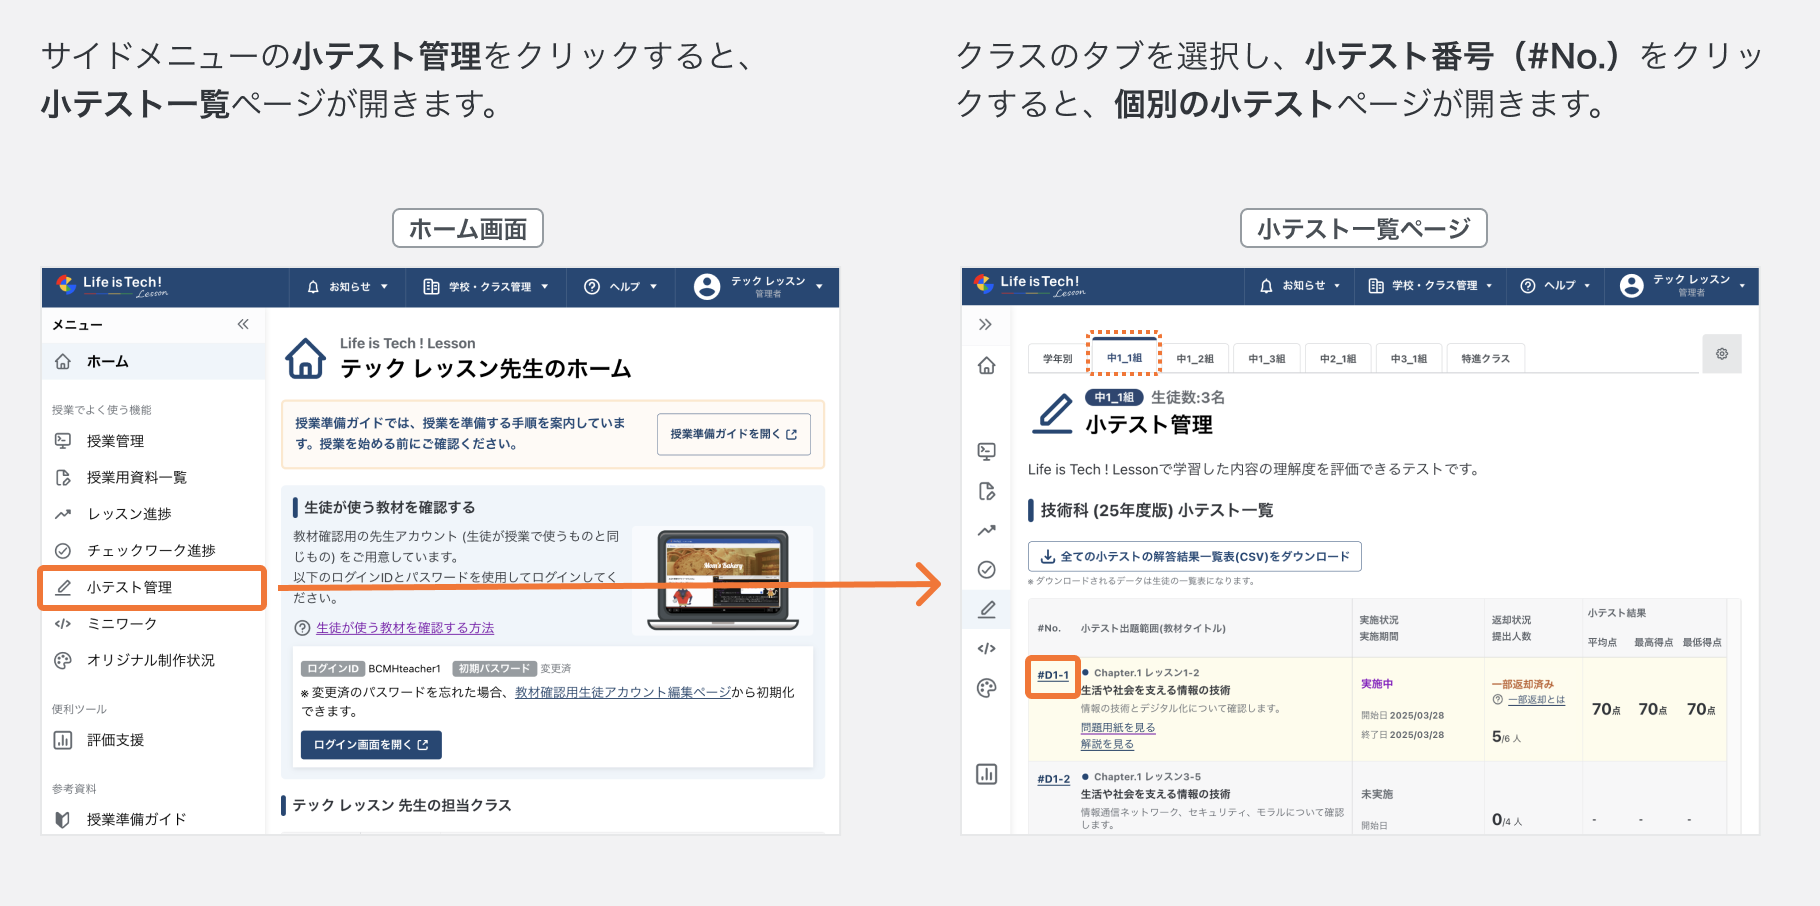The image size is (1820, 906).
Task: Download the all-quiz results CSV
Action: 1195,556
